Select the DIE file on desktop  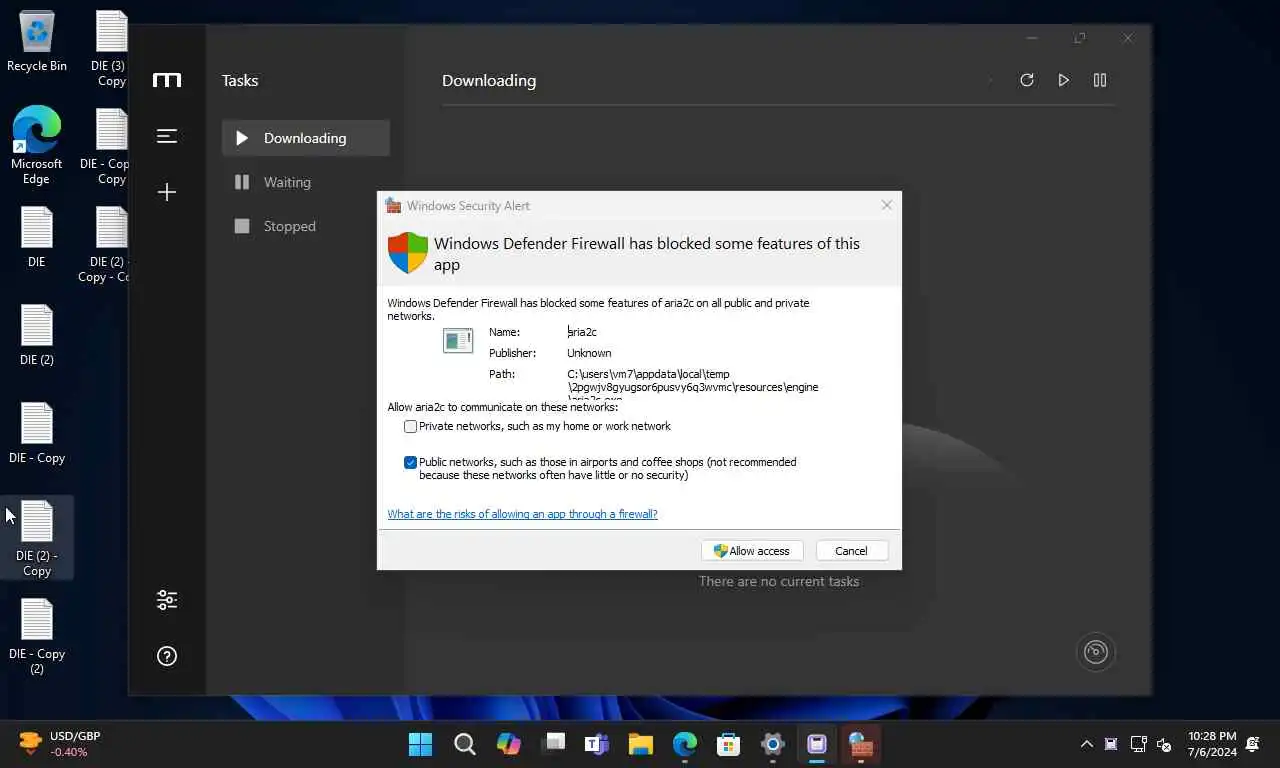pyautogui.click(x=37, y=238)
